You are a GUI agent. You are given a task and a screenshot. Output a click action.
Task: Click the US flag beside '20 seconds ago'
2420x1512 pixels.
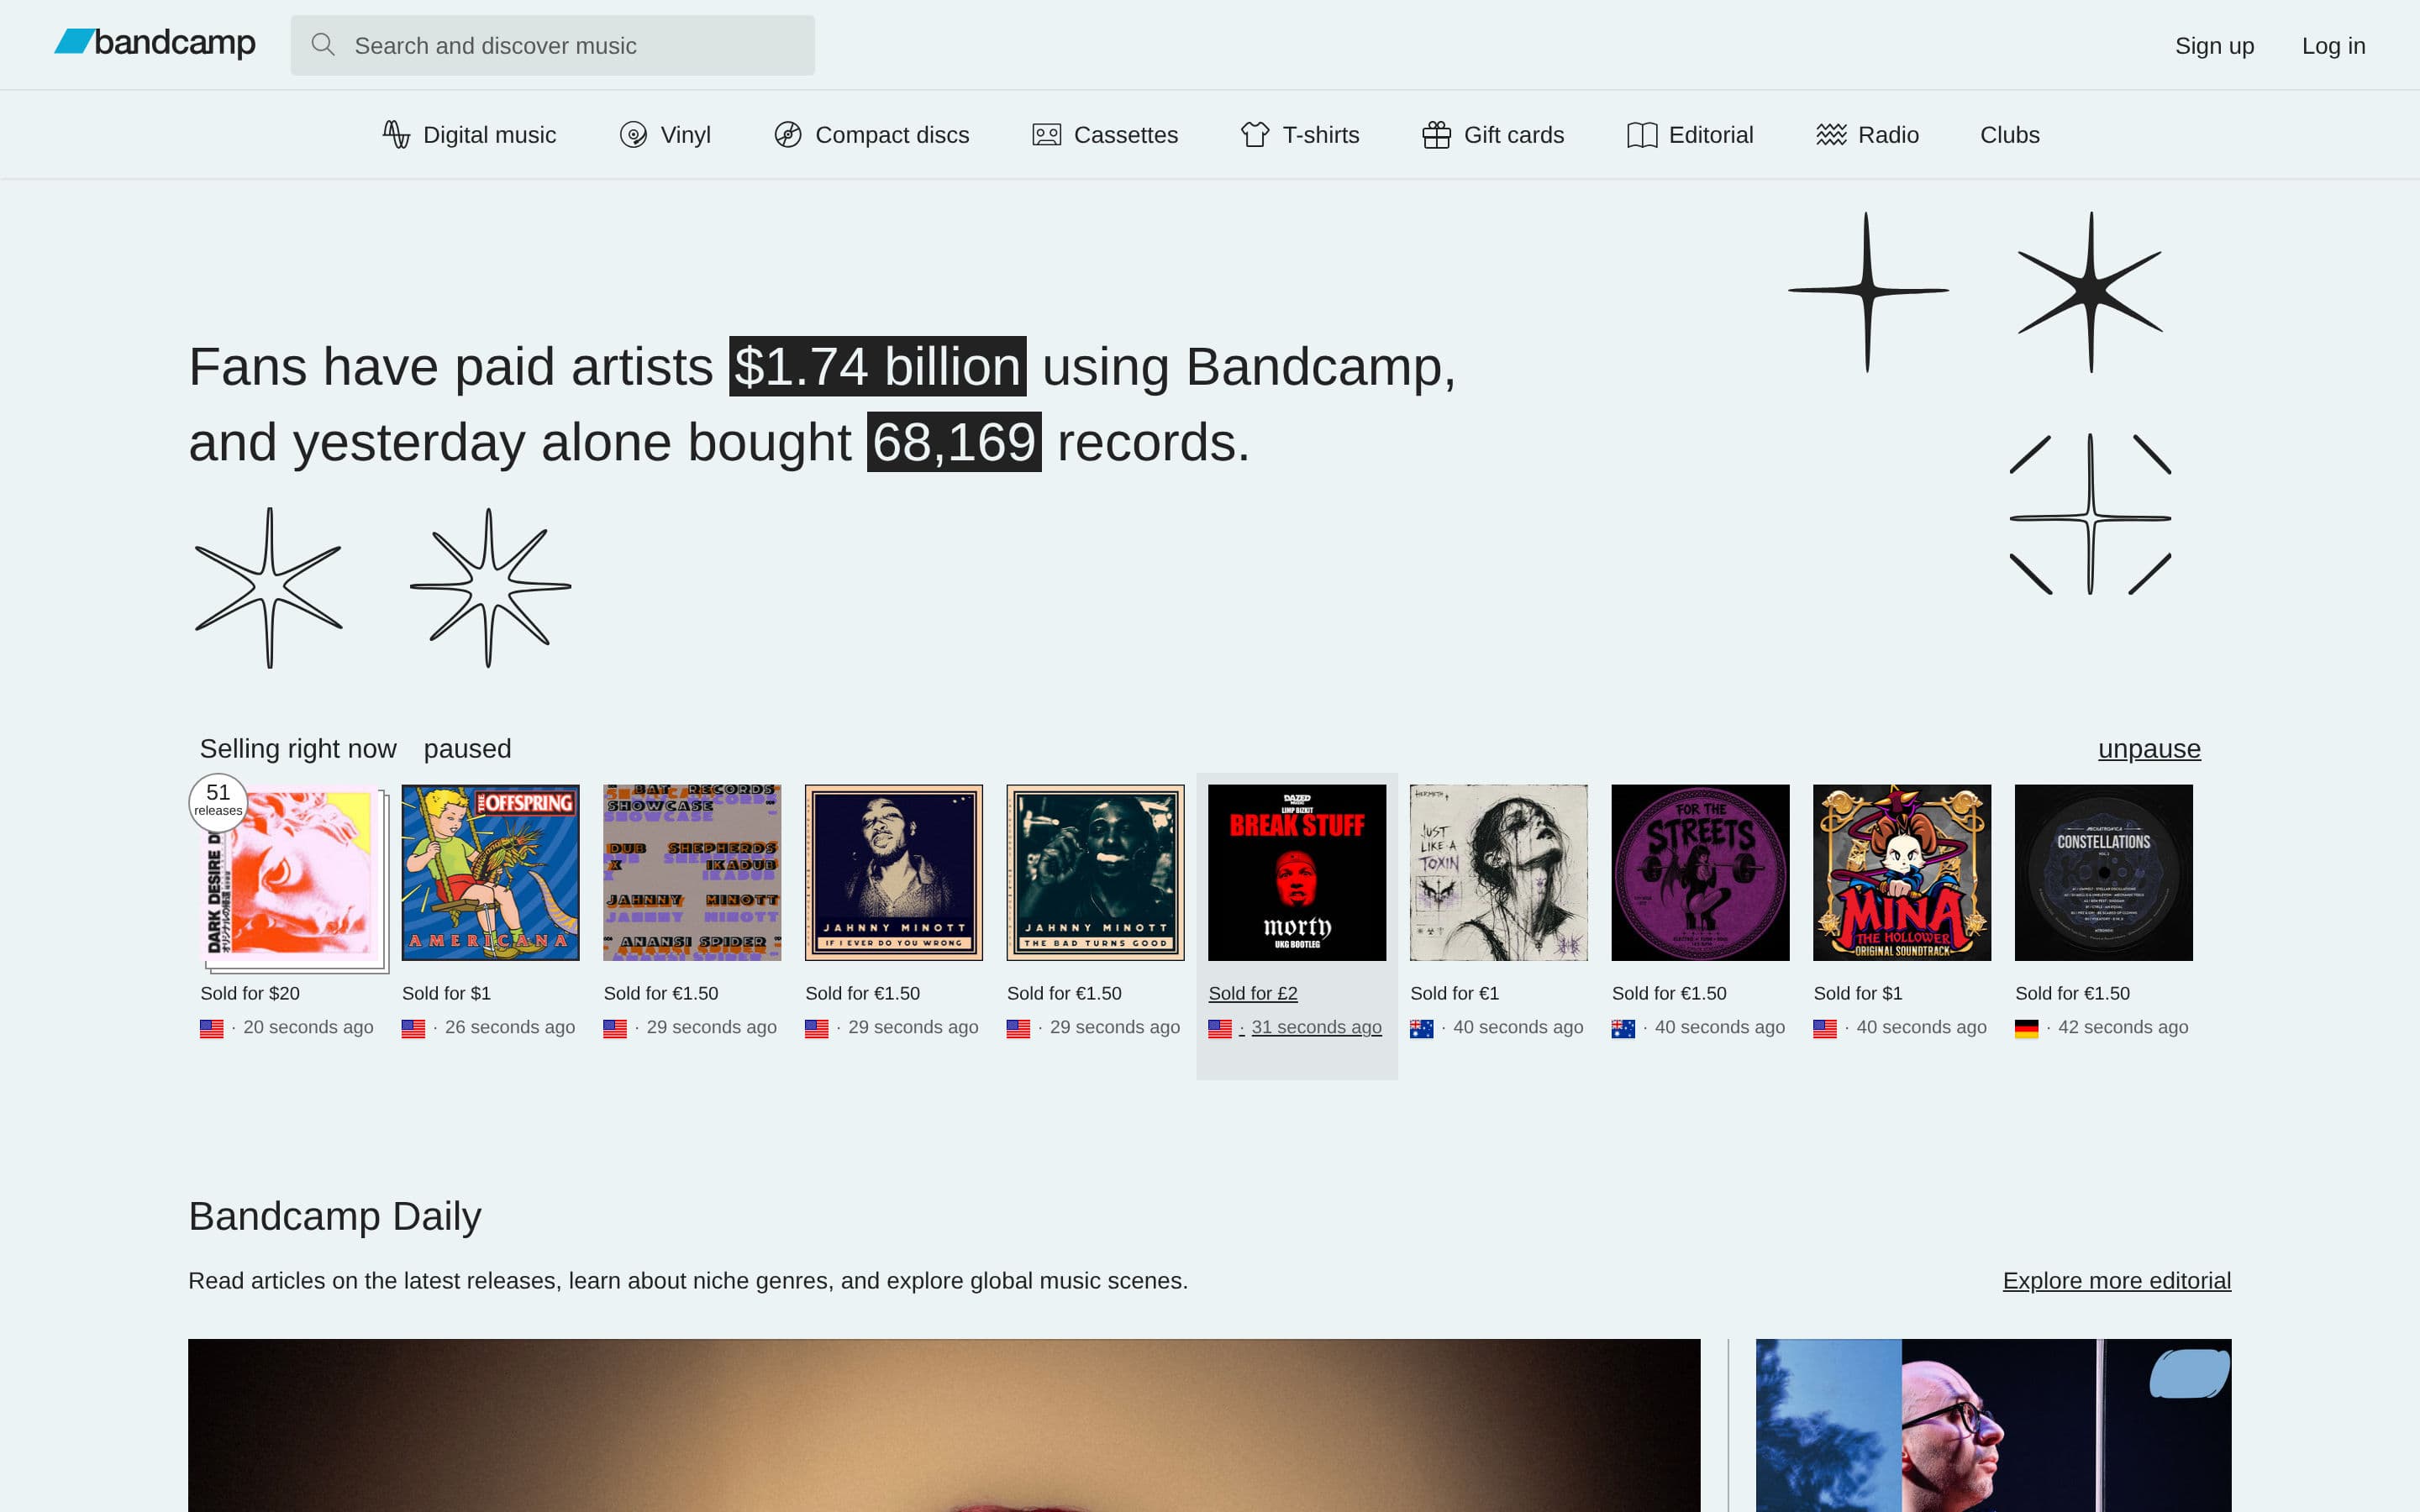pos(212,1028)
